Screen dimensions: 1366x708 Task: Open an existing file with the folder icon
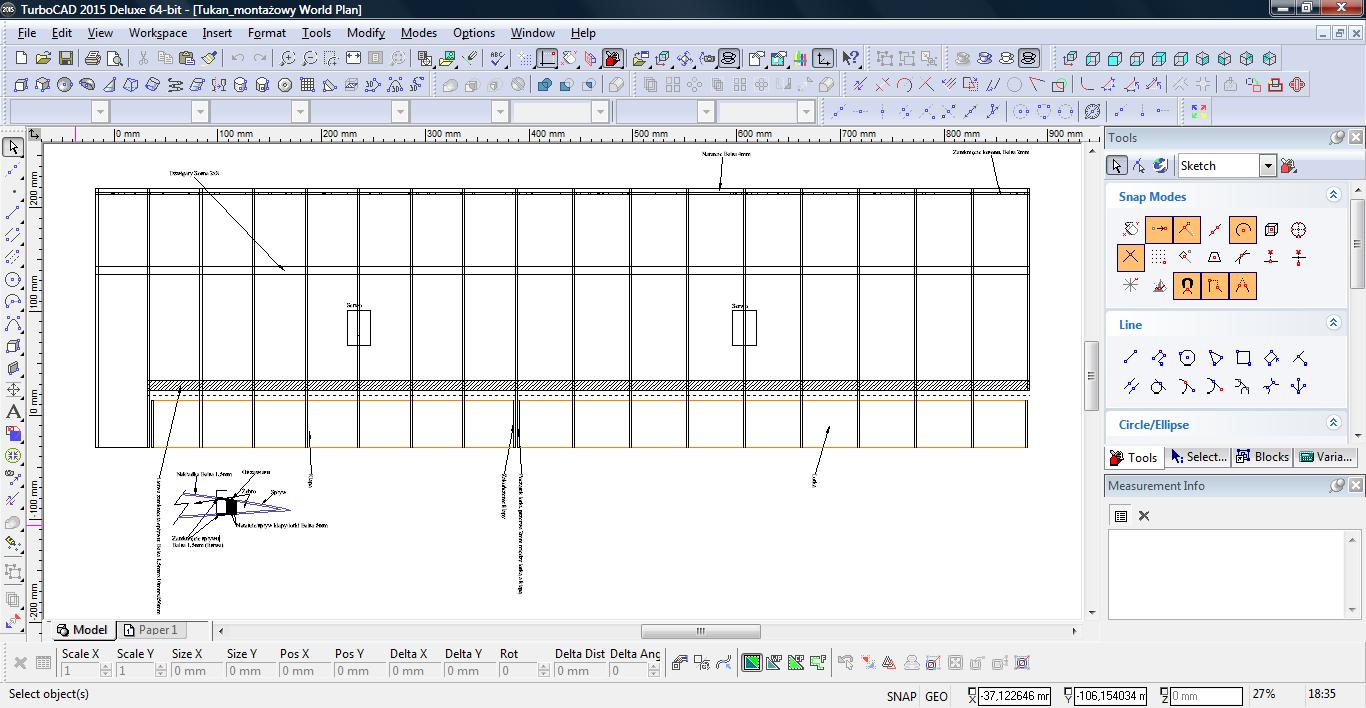click(43, 59)
